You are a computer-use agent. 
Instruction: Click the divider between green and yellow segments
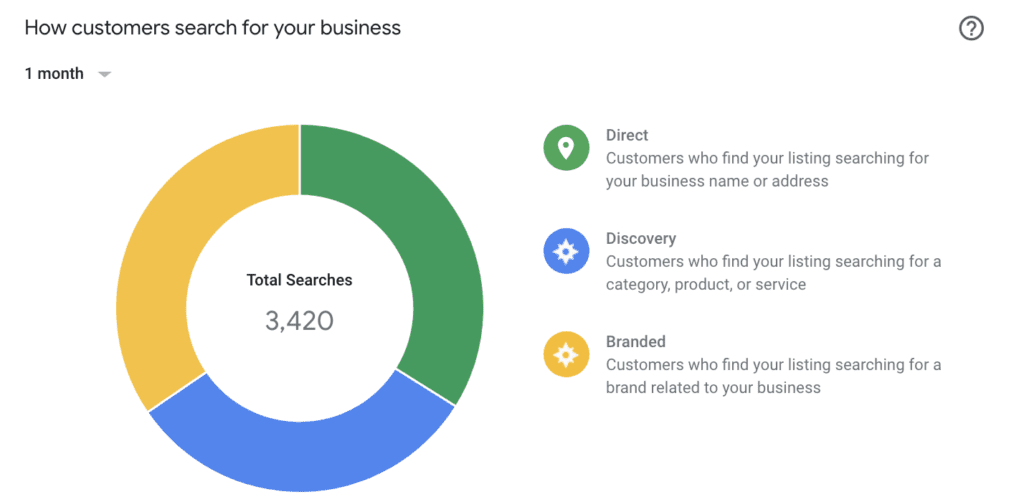(300, 159)
